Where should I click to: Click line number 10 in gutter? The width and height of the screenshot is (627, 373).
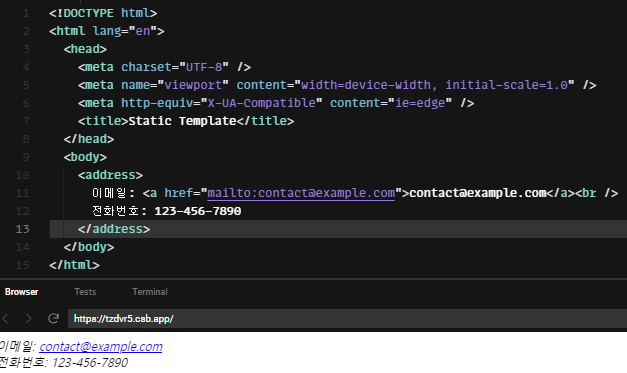22,175
